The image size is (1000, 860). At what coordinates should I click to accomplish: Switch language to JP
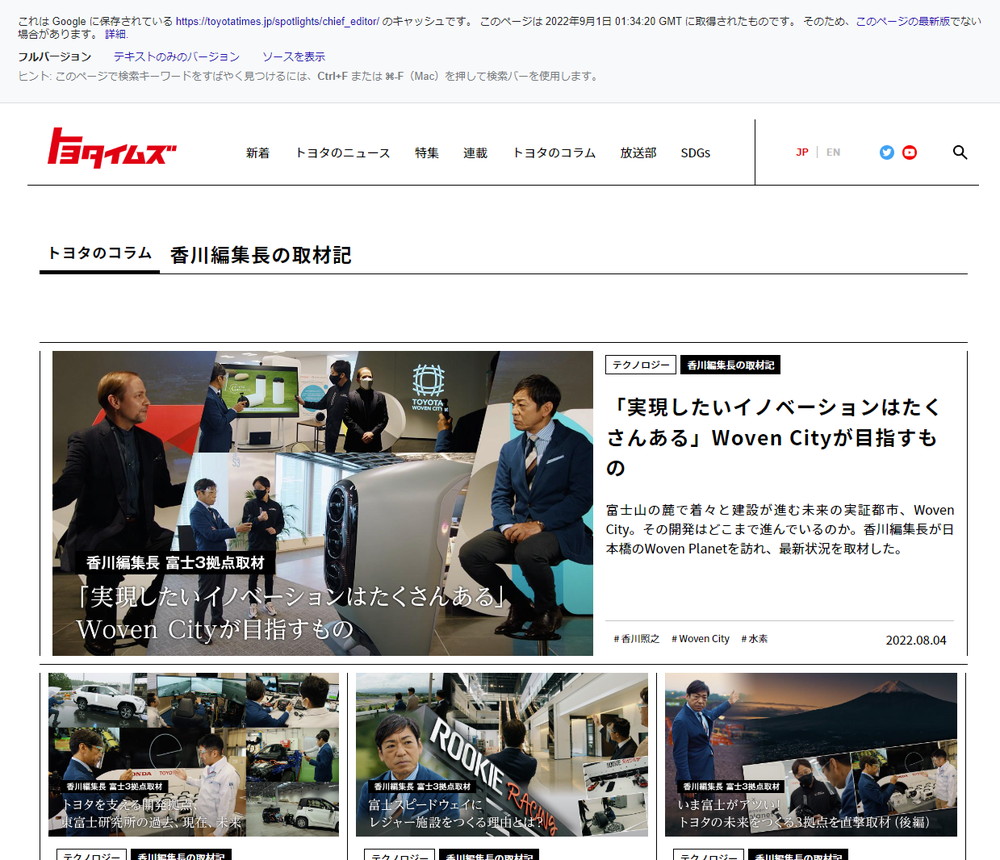point(802,152)
